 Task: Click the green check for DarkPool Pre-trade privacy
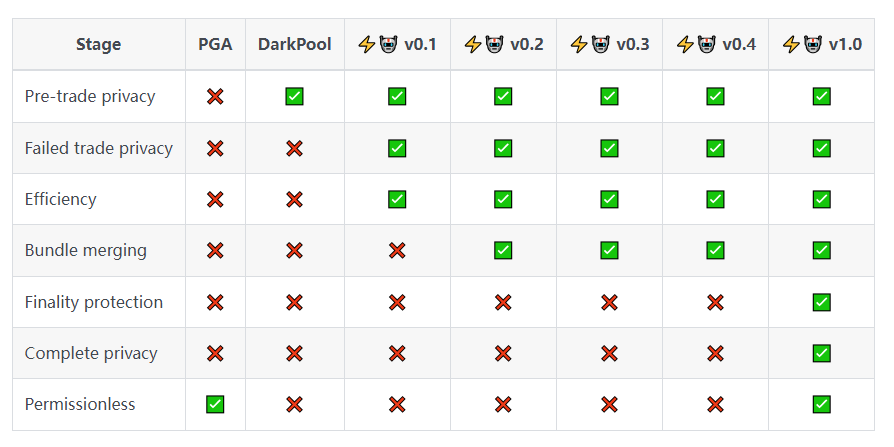point(294,97)
